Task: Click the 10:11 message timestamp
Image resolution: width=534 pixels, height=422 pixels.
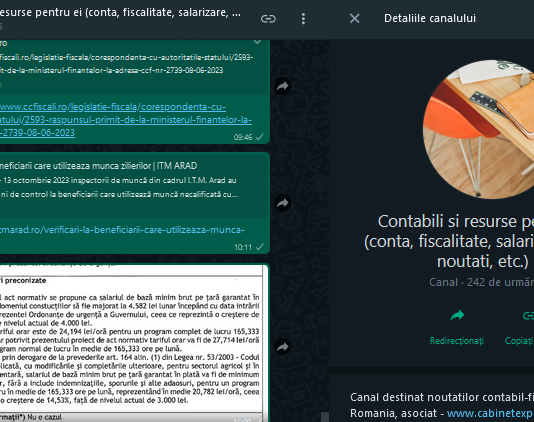Action: [x=243, y=247]
